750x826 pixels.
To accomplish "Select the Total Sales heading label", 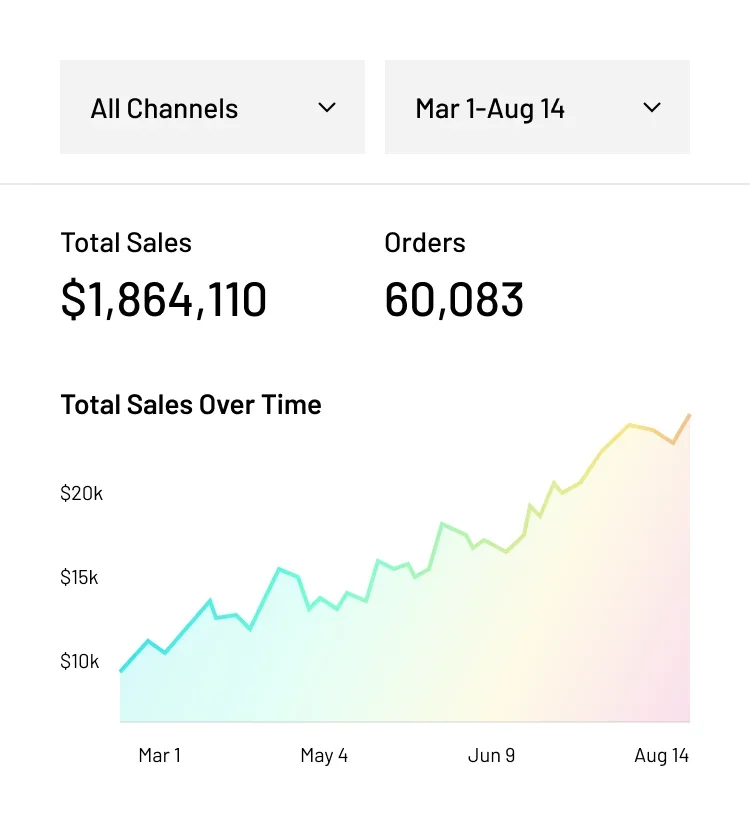I will (x=126, y=243).
